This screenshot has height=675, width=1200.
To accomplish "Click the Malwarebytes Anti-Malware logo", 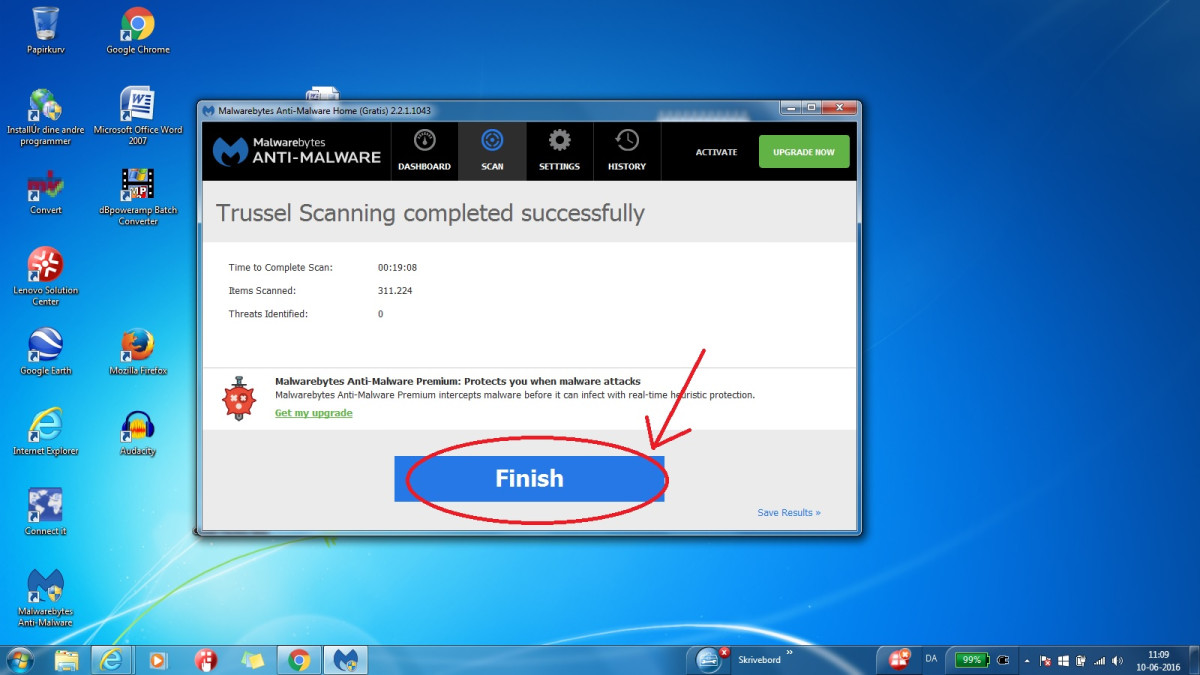I will 297,150.
